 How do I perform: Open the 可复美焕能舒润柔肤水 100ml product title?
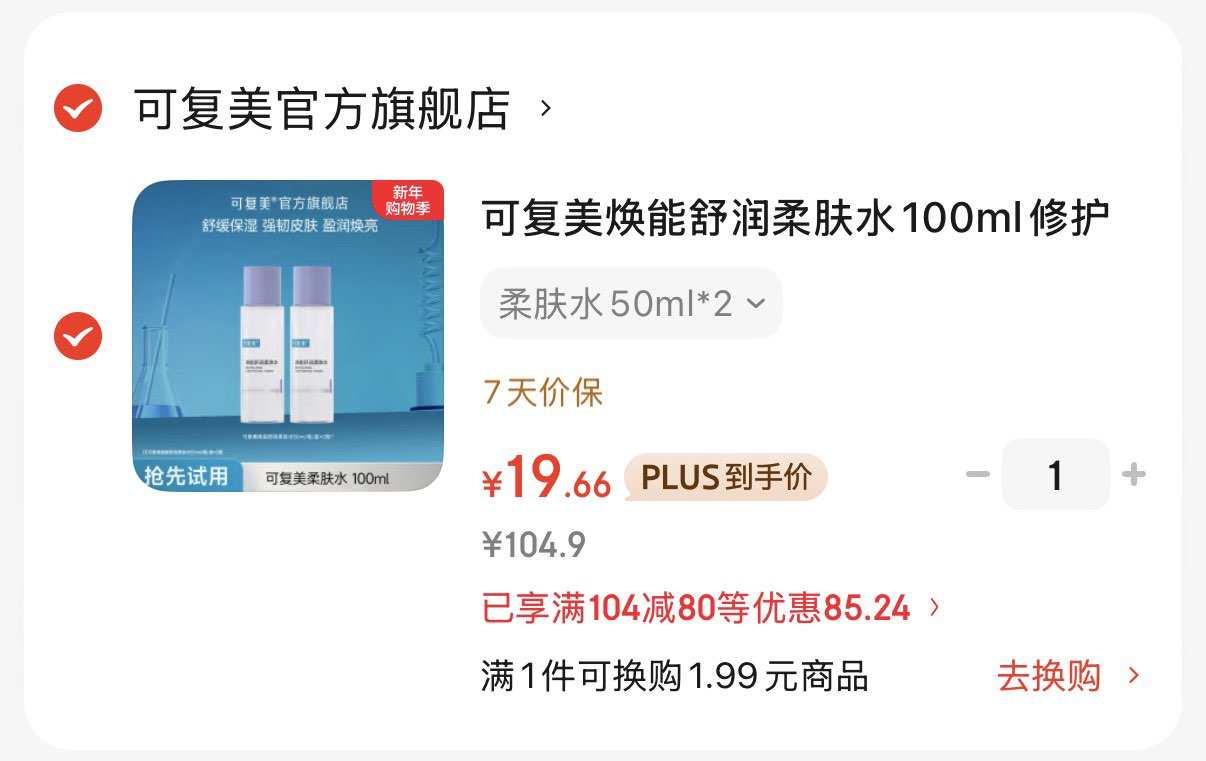pos(796,219)
